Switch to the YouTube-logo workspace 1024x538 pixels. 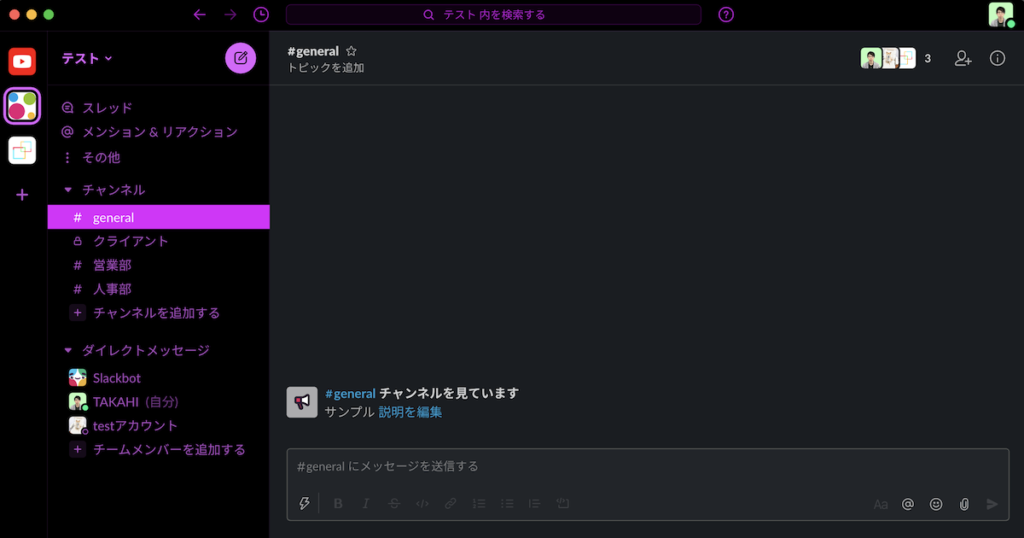point(22,61)
